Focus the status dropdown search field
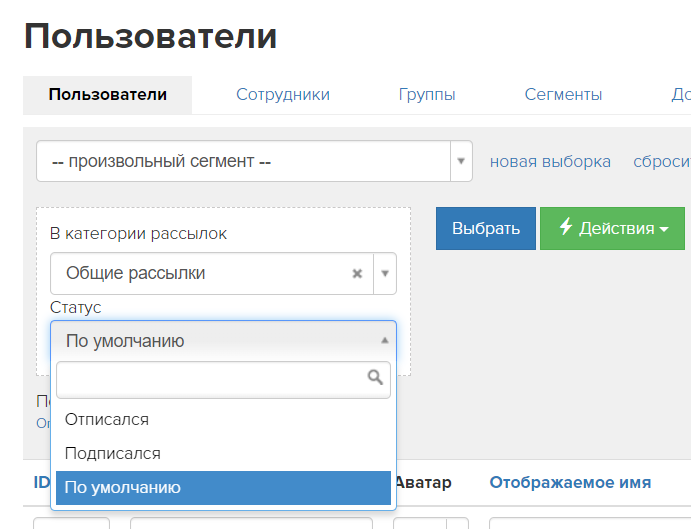This screenshot has width=691, height=529. (x=223, y=380)
